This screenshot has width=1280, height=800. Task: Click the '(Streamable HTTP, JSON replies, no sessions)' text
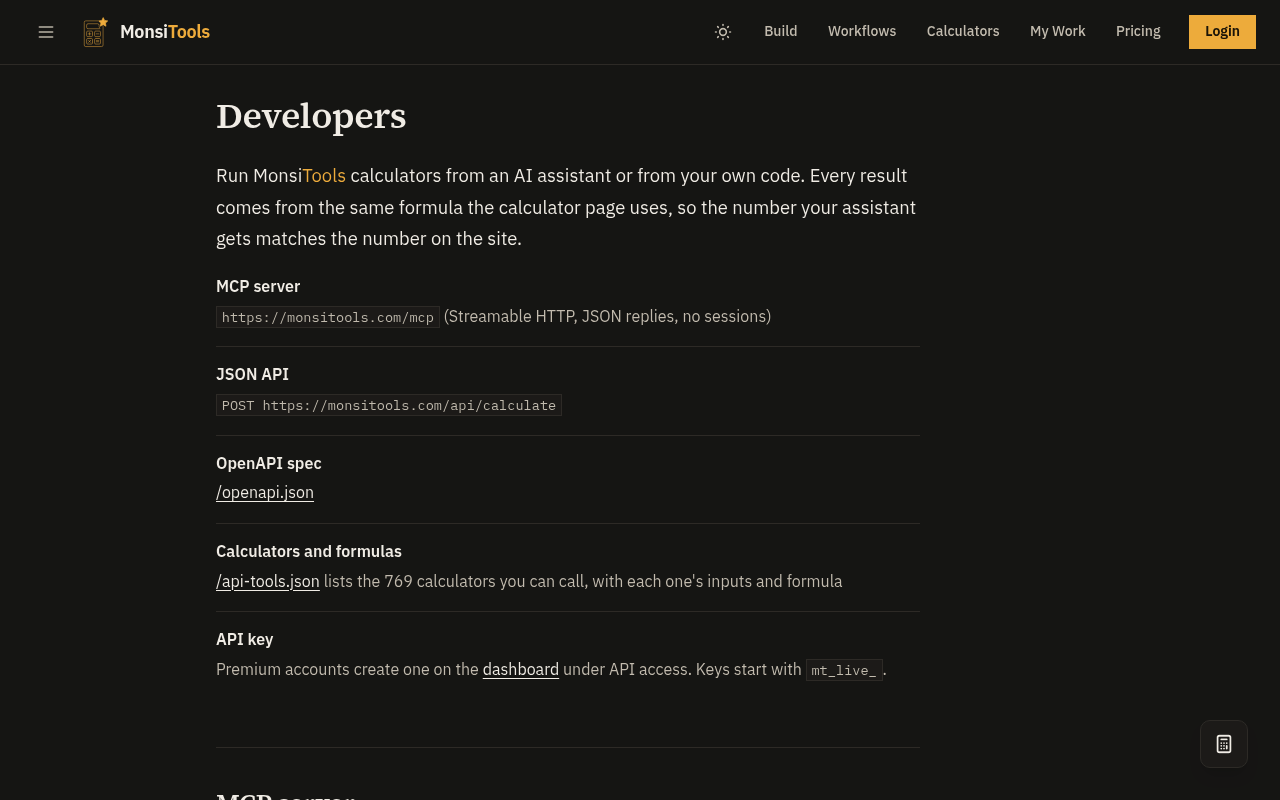(608, 316)
